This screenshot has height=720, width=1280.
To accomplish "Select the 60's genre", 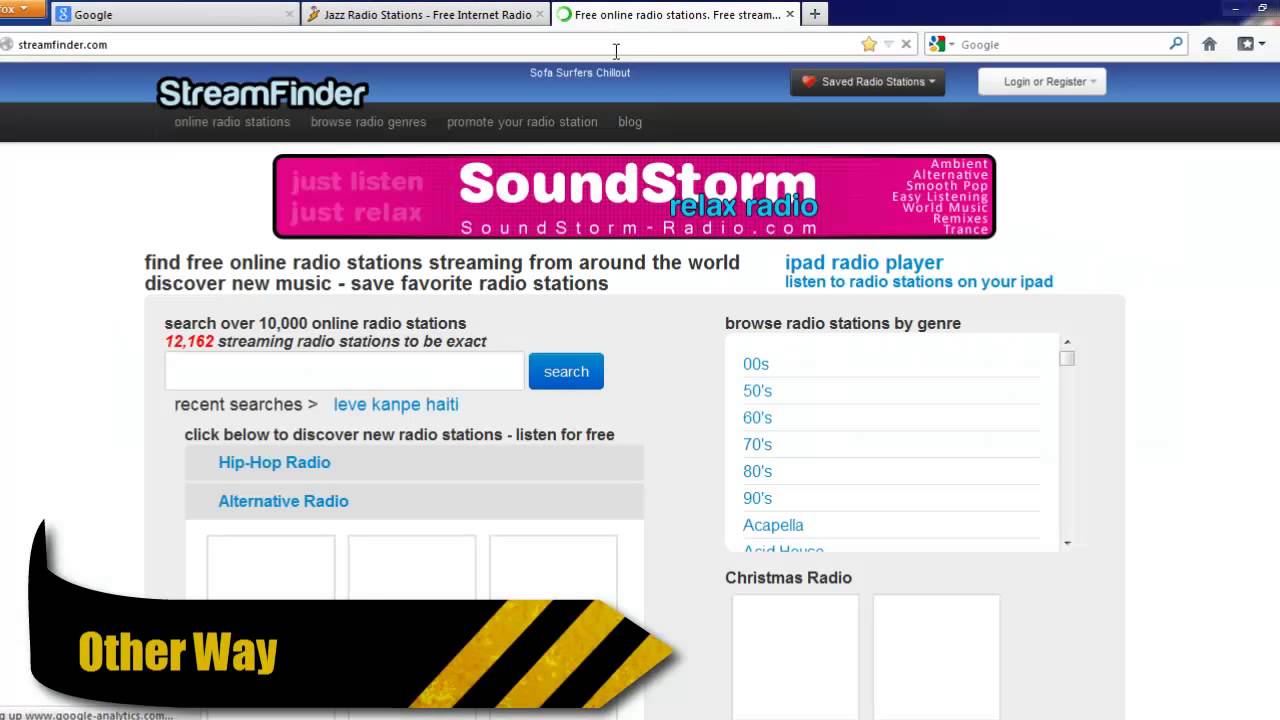I will (x=757, y=418).
